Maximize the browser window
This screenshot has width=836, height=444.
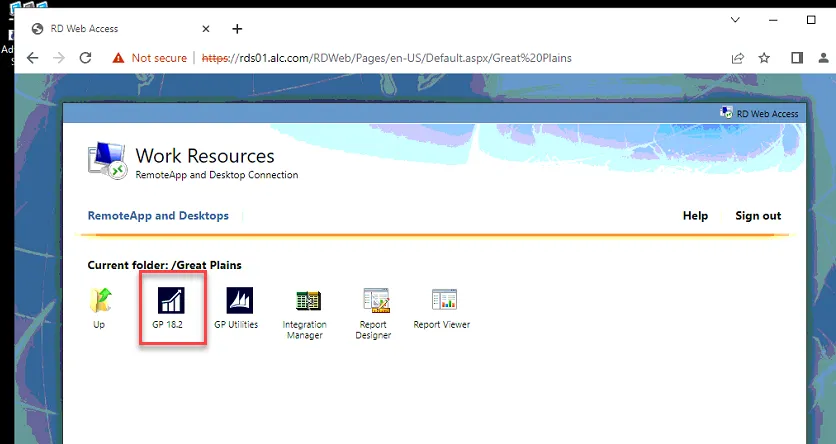[x=811, y=20]
